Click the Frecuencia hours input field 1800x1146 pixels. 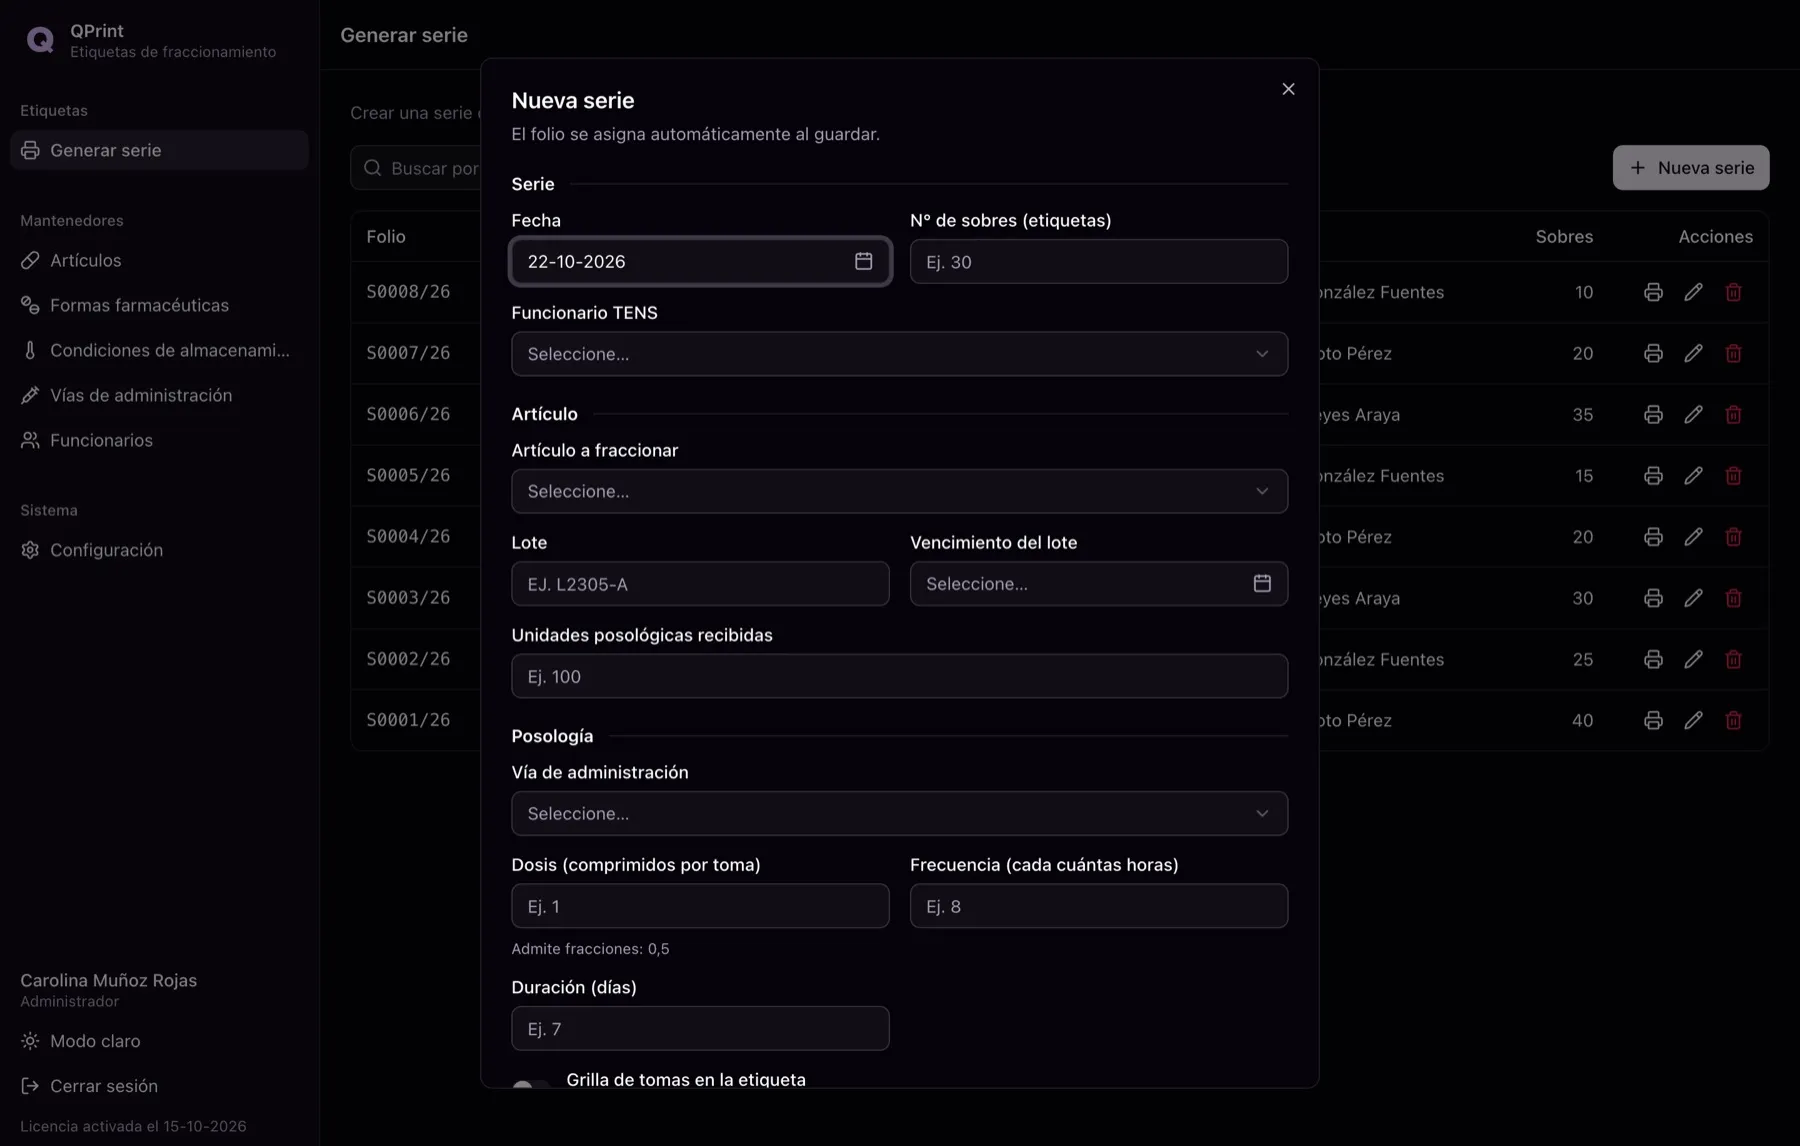(x=1098, y=906)
